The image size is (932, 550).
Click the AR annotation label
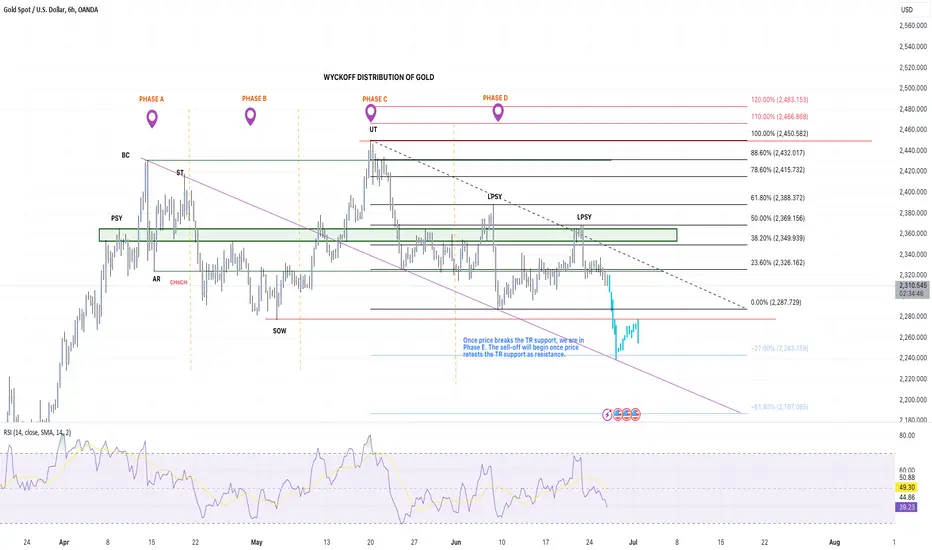156,279
